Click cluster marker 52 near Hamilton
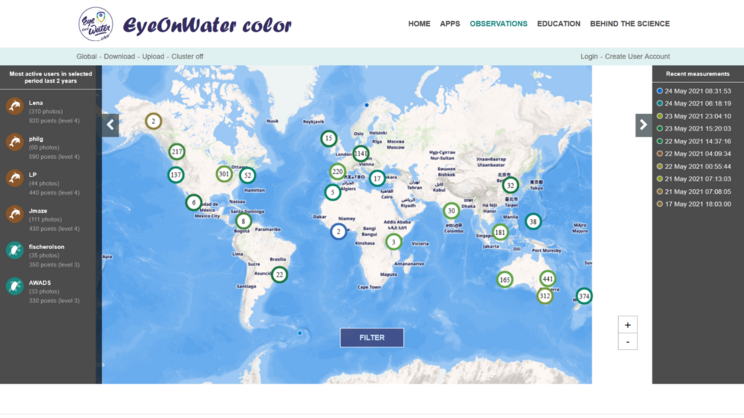The image size is (744, 418). pos(247,176)
